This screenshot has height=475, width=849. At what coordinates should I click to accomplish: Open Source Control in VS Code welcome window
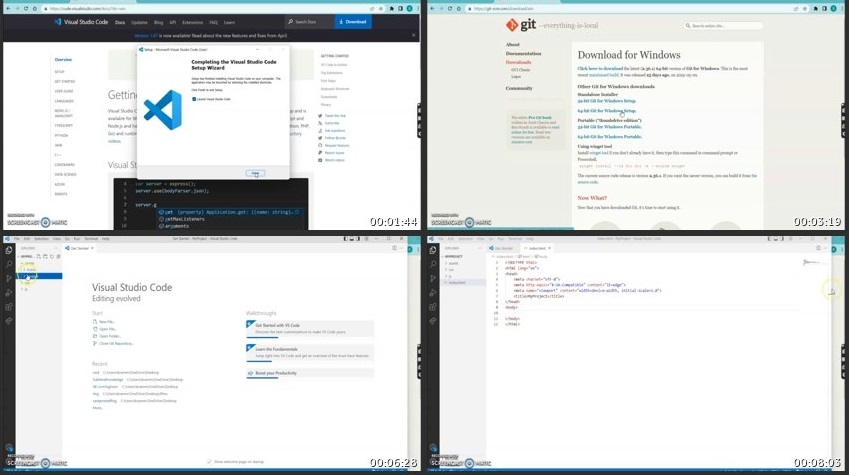[9, 278]
